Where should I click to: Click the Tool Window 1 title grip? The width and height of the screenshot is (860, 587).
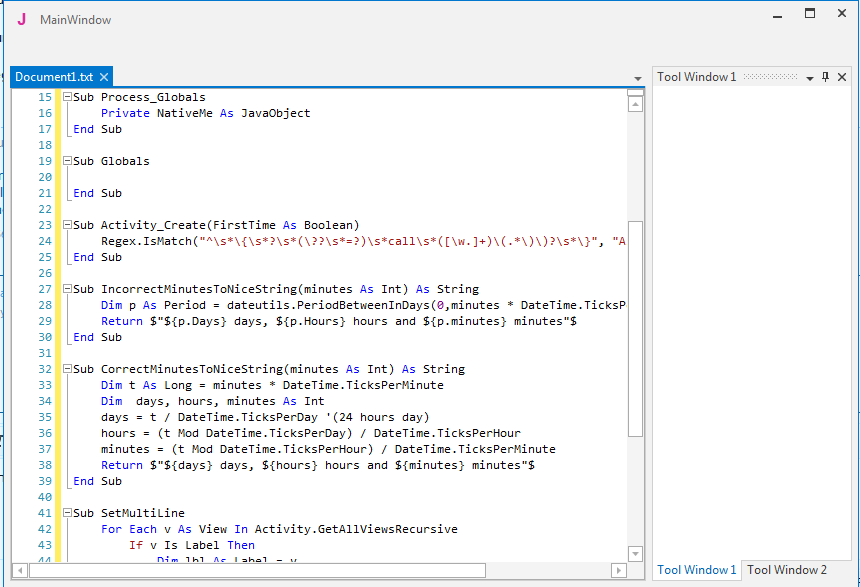point(771,77)
